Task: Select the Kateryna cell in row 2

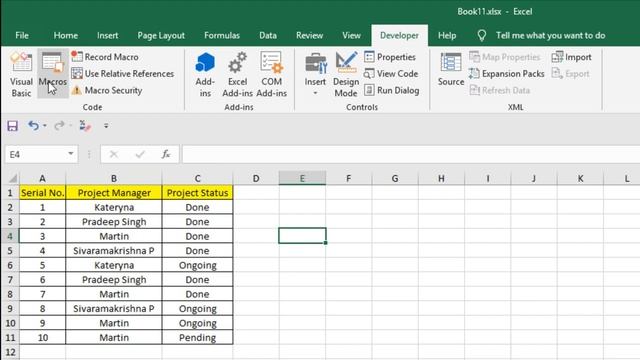Action: [x=113, y=207]
